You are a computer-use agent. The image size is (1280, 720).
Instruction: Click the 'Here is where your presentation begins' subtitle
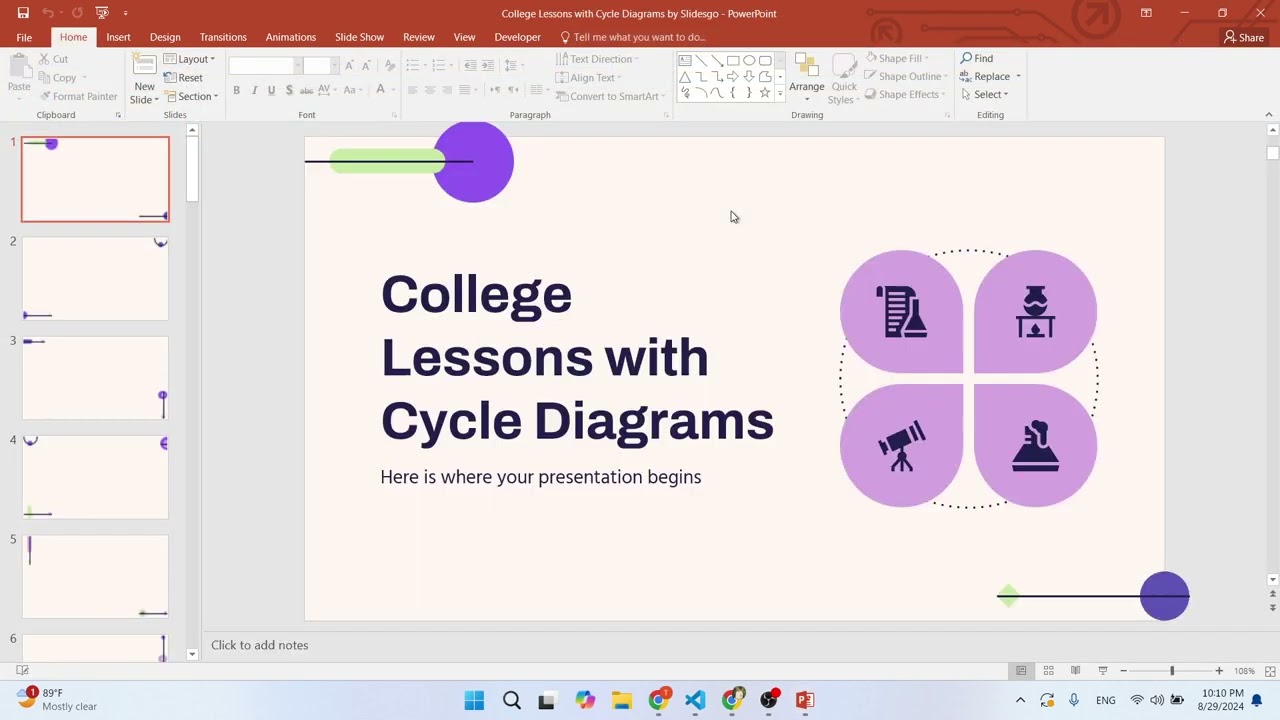(x=541, y=477)
